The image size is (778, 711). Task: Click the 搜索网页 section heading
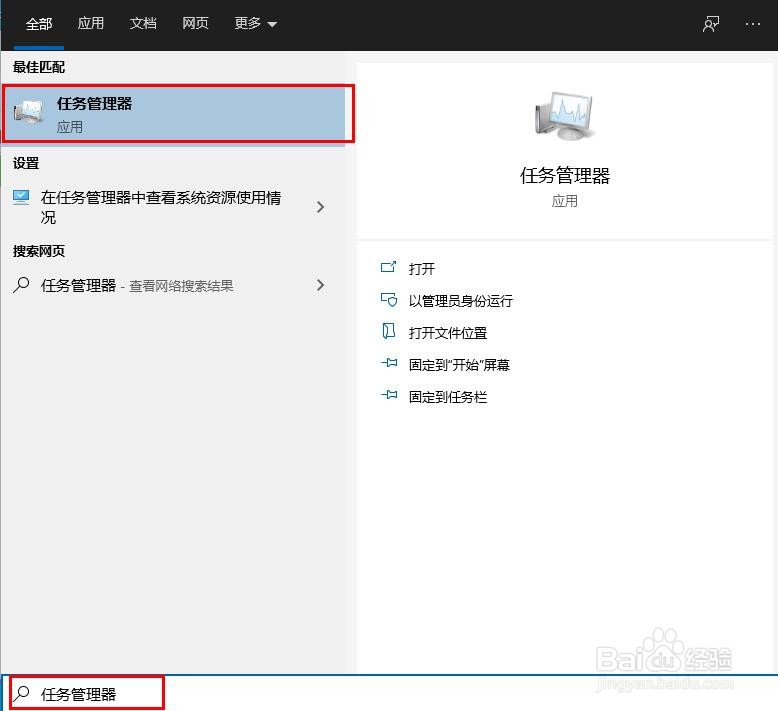point(39,251)
